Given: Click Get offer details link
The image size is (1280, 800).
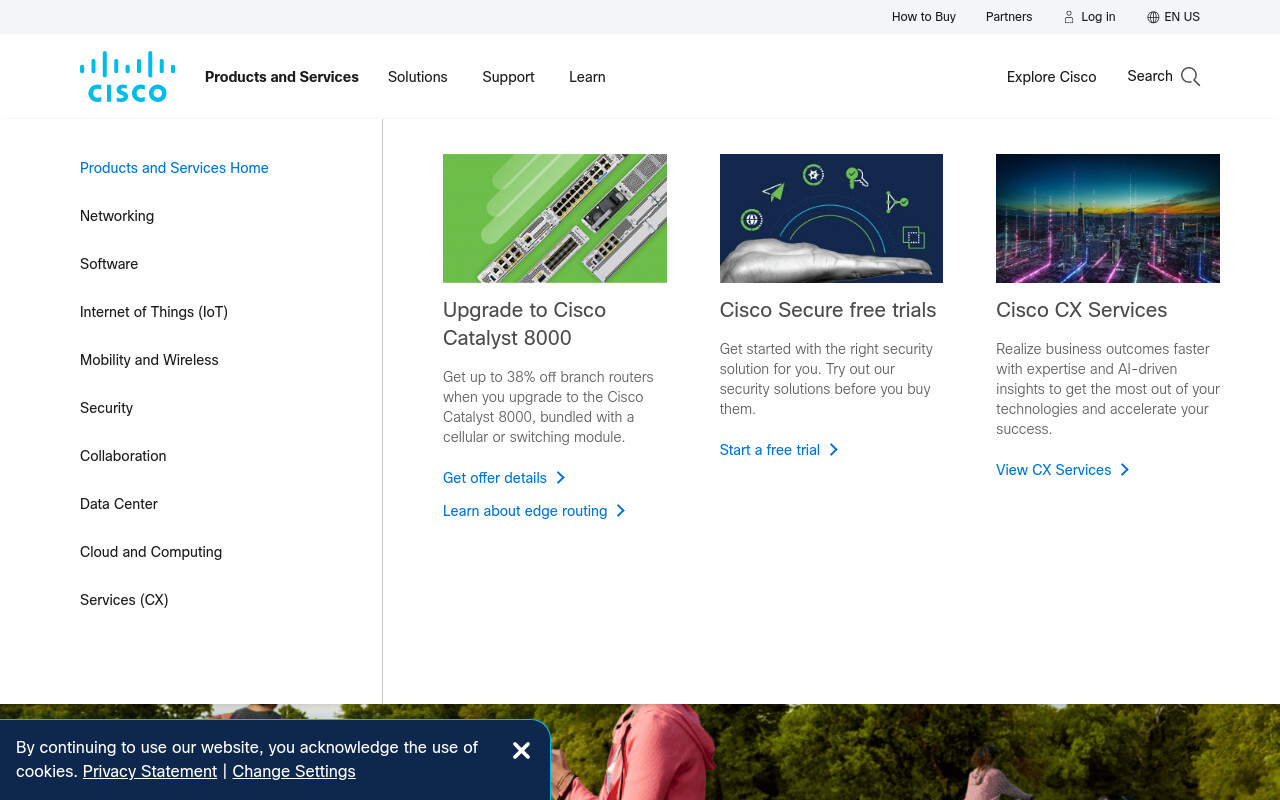Looking at the screenshot, I should [x=495, y=478].
